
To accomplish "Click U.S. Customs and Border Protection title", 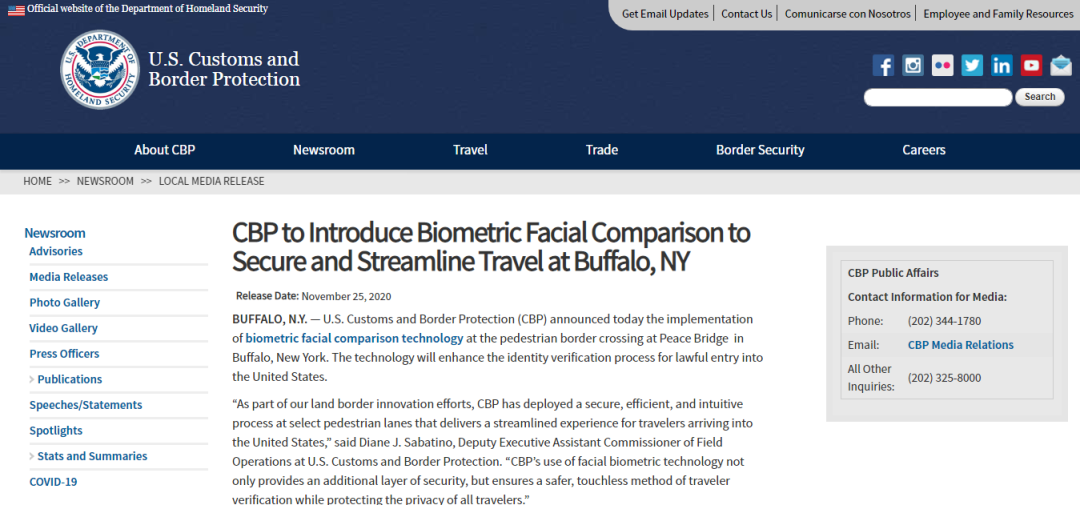I will (224, 69).
